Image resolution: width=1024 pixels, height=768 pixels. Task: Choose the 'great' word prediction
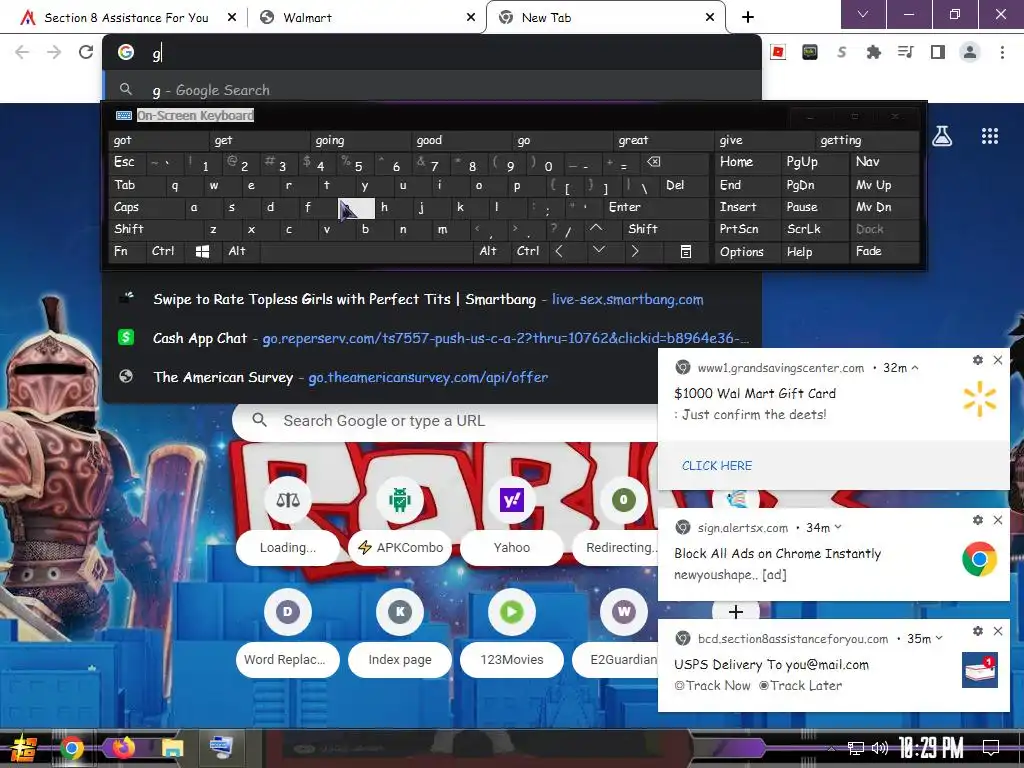click(x=664, y=140)
